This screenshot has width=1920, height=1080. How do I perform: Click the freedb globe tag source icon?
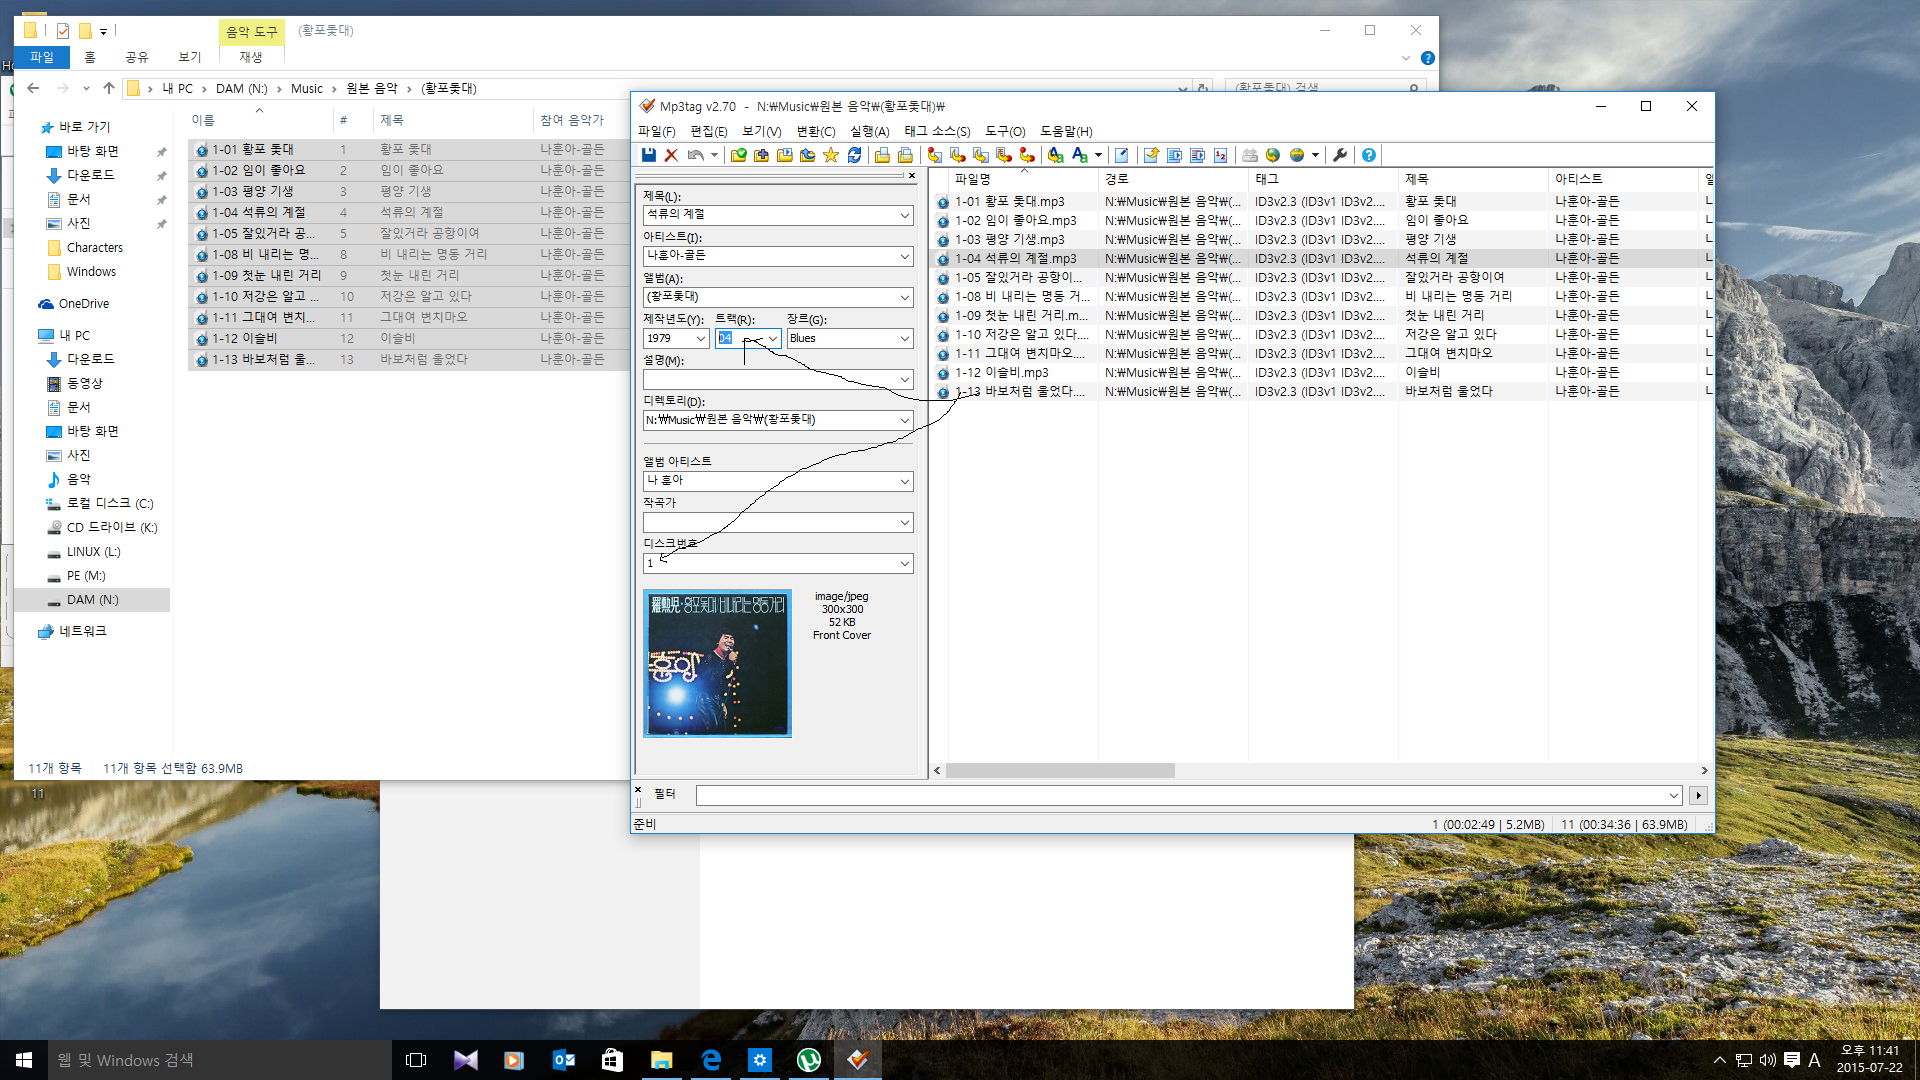(x=1273, y=155)
